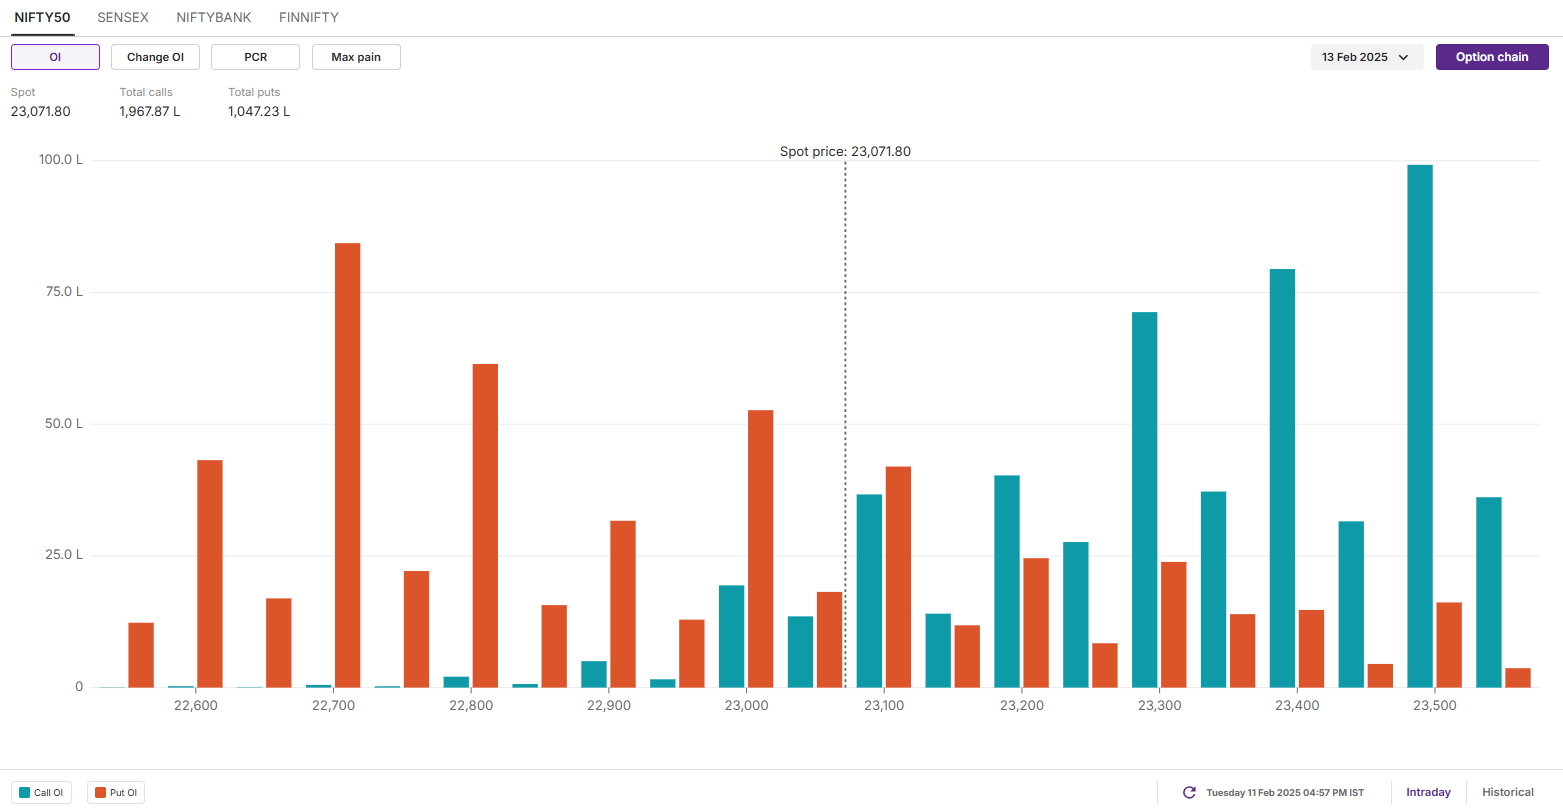Click the 75.0 L y-axis label
The width and height of the screenshot is (1563, 811).
pos(65,292)
